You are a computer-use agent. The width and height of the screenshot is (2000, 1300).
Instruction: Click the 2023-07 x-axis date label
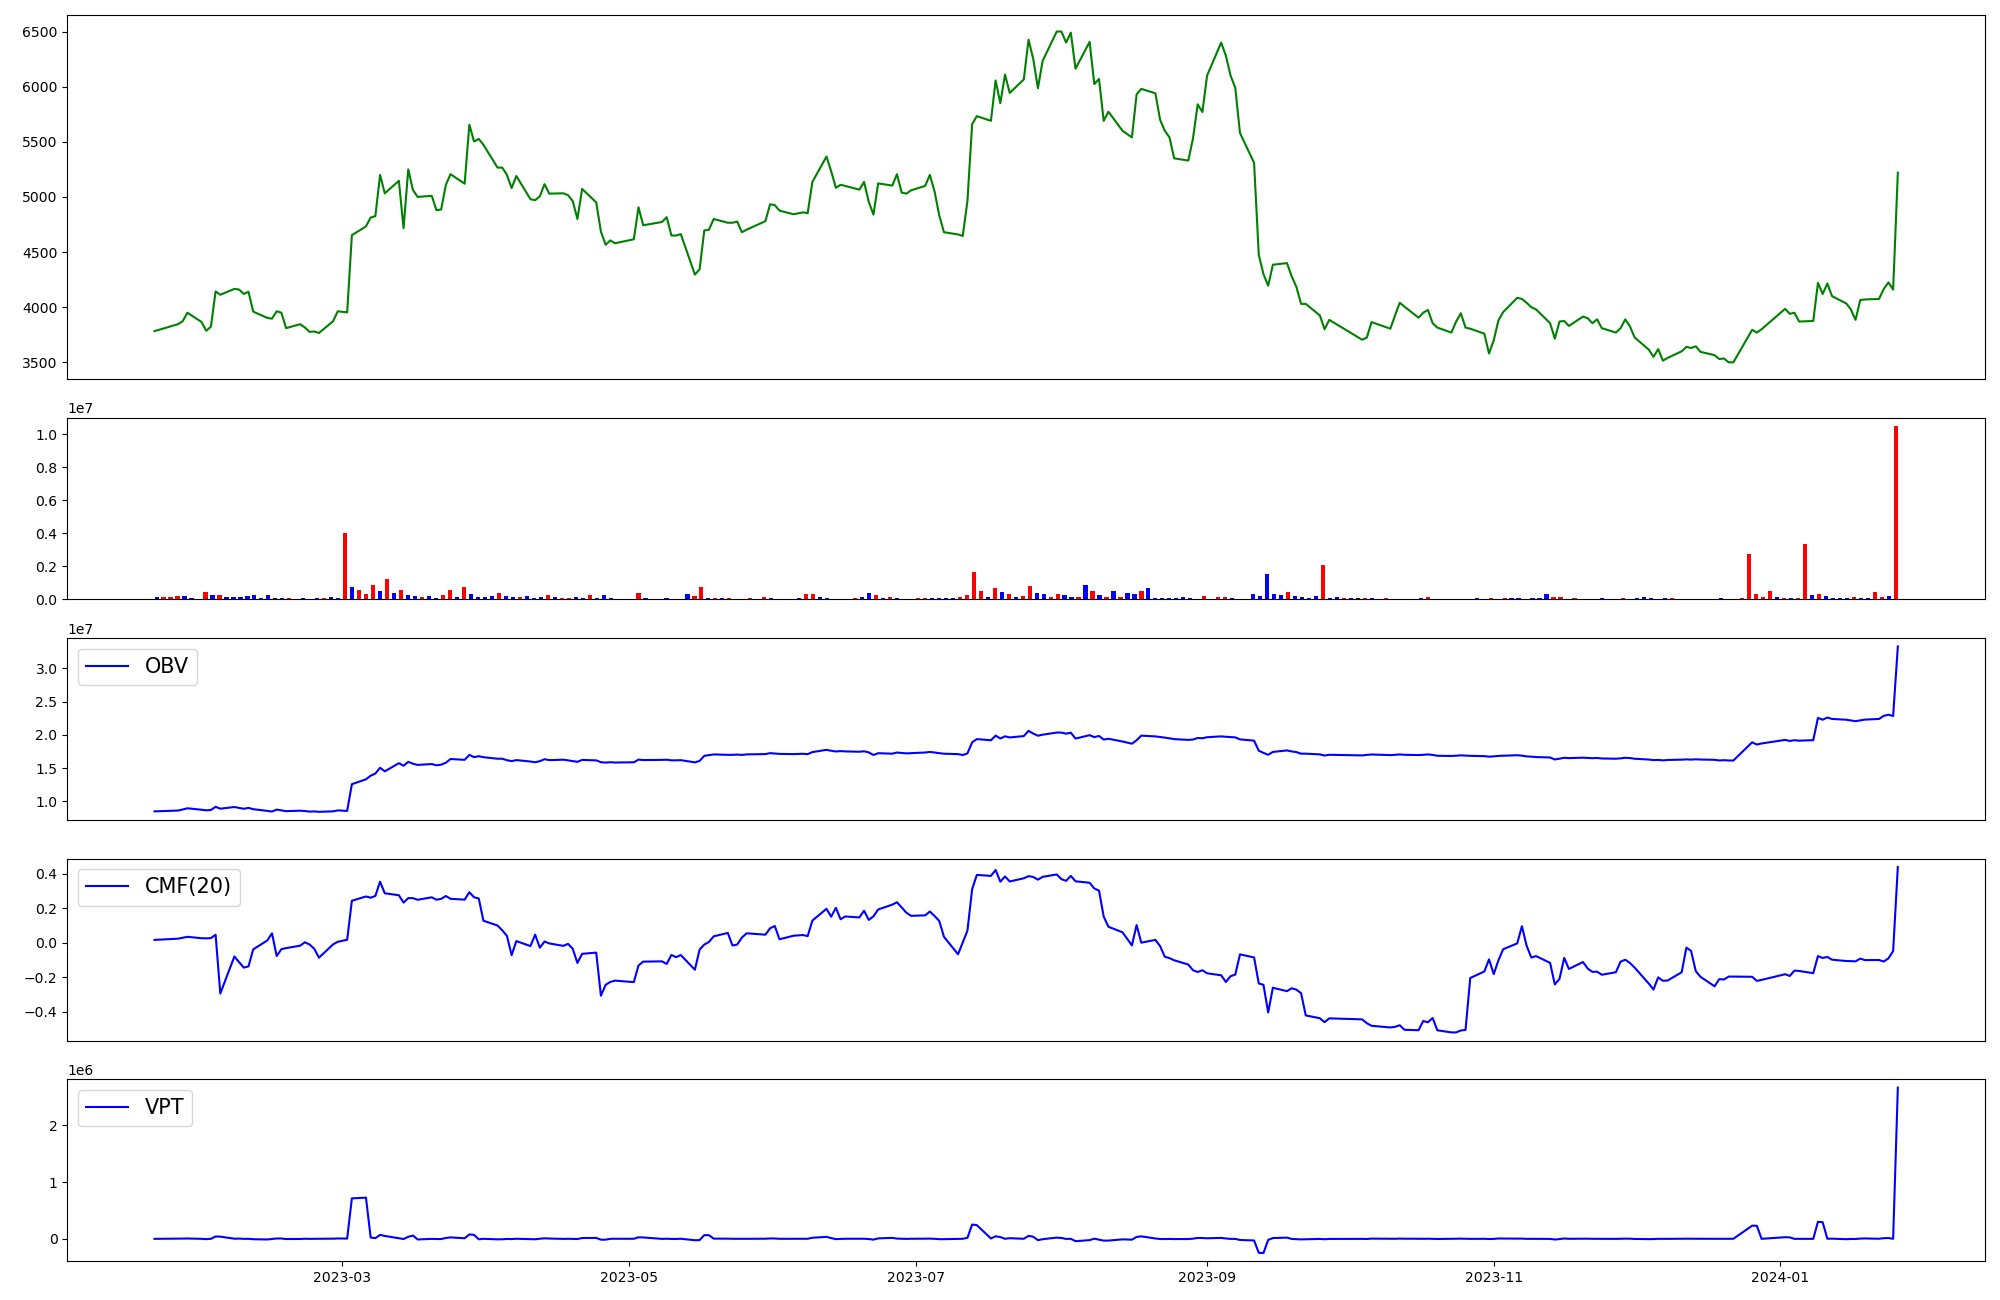click(x=916, y=1277)
